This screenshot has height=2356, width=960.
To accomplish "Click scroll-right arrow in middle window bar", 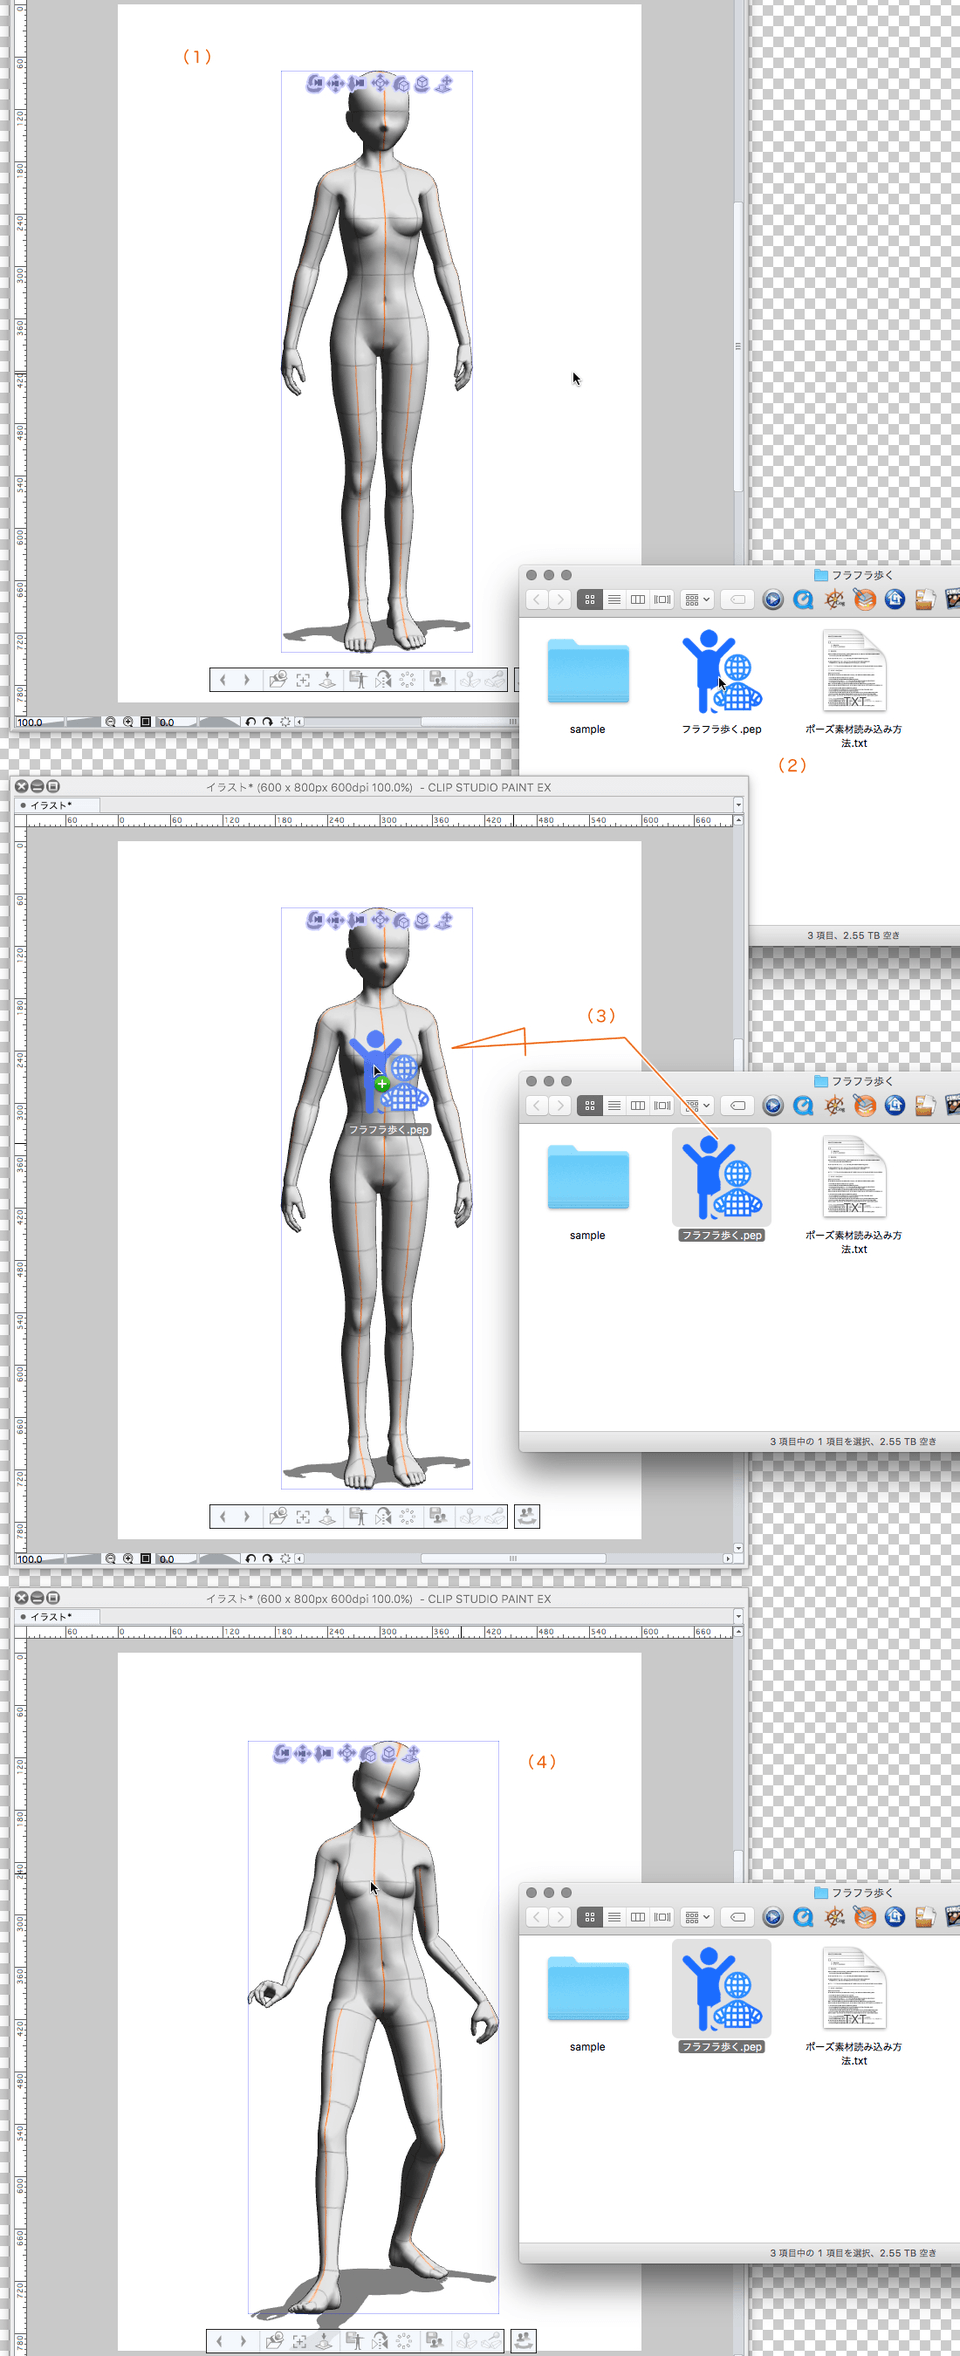I will [x=727, y=1558].
